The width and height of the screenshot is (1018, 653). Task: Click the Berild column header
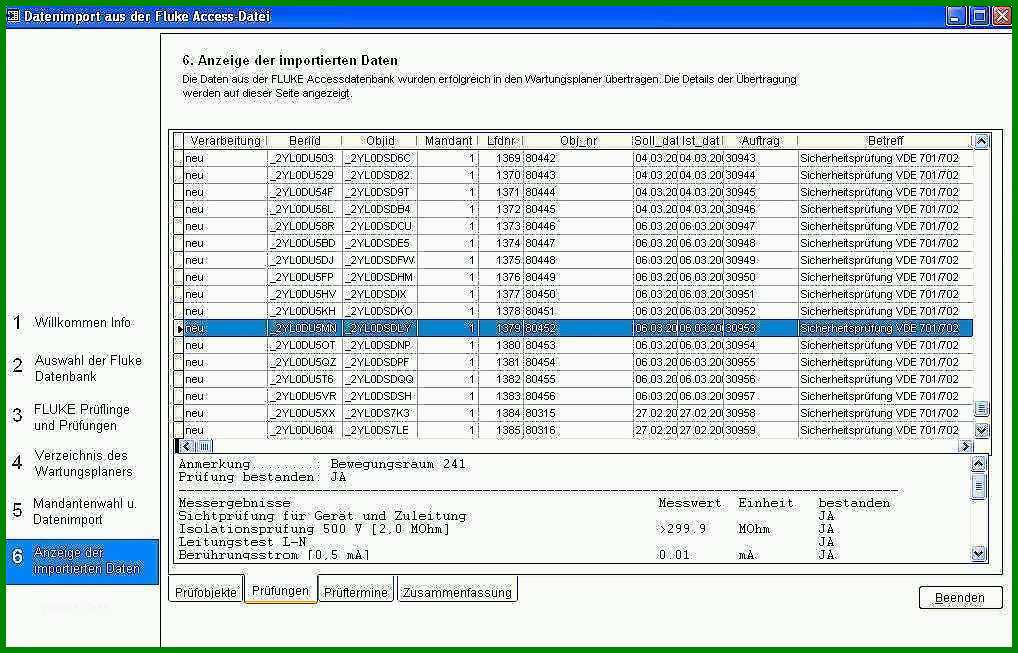pyautogui.click(x=304, y=141)
